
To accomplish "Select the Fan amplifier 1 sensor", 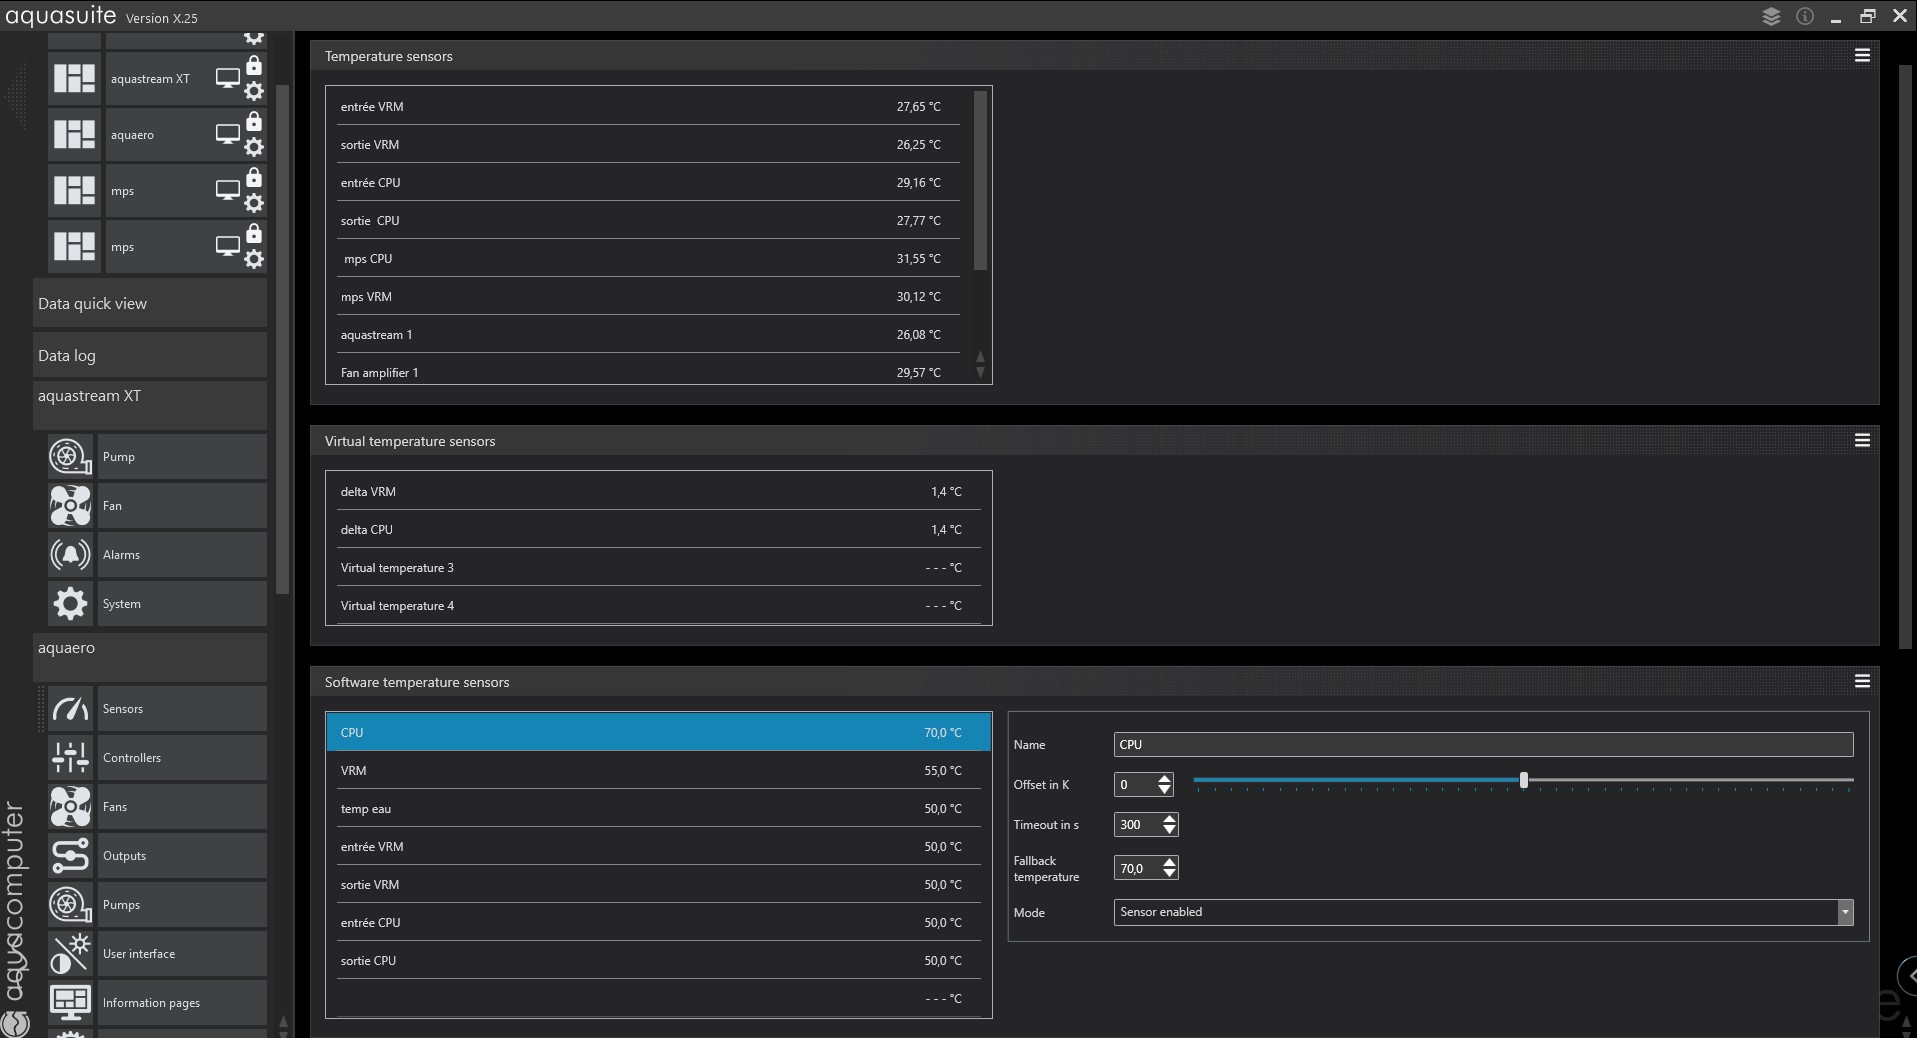I will (648, 371).
